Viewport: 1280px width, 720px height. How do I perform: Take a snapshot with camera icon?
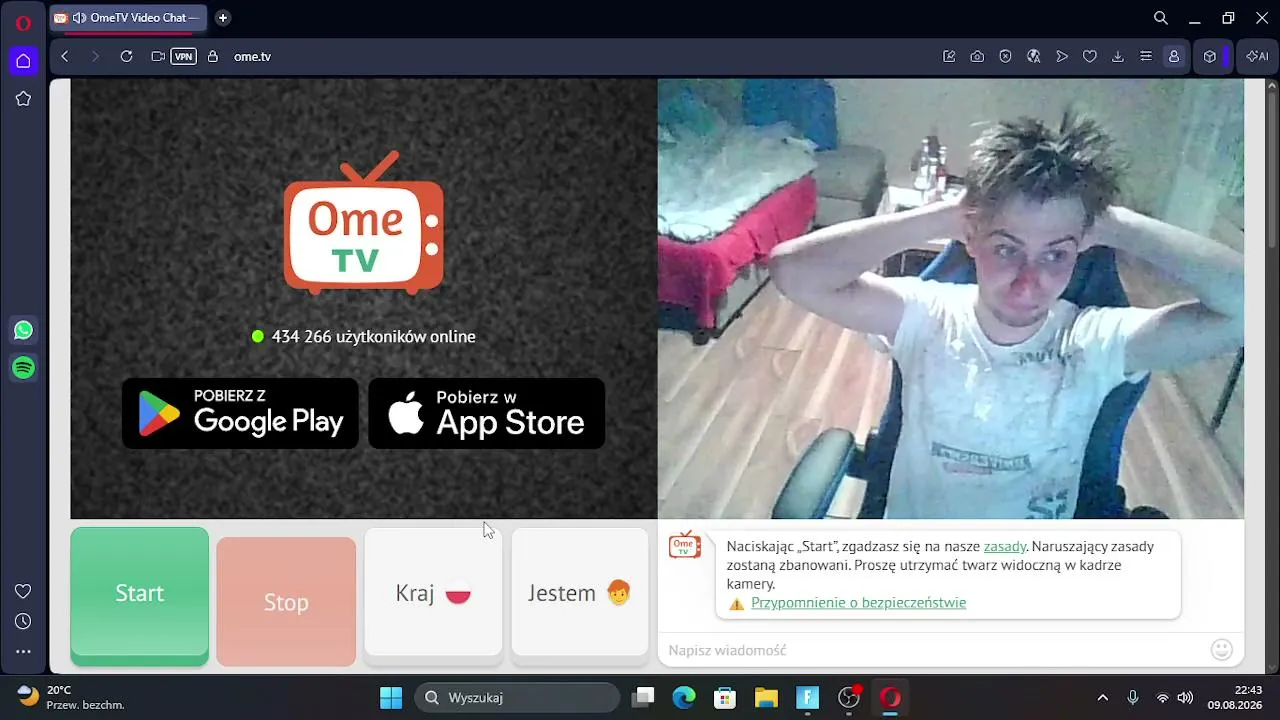977,57
